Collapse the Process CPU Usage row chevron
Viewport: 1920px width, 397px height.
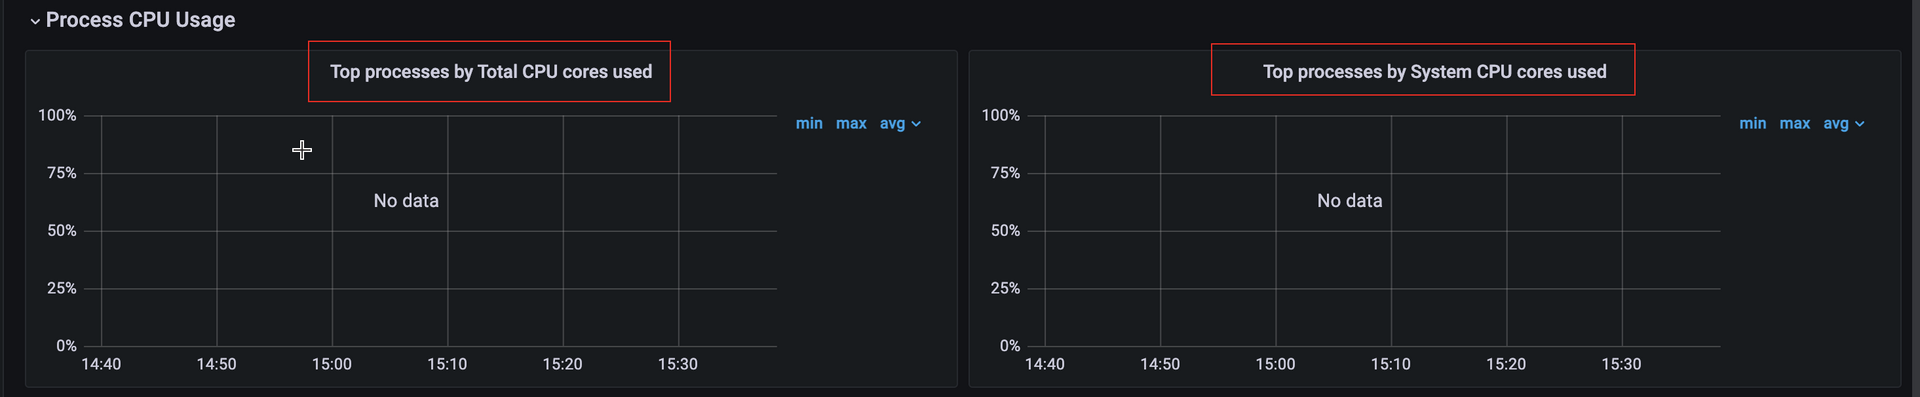click(x=35, y=21)
